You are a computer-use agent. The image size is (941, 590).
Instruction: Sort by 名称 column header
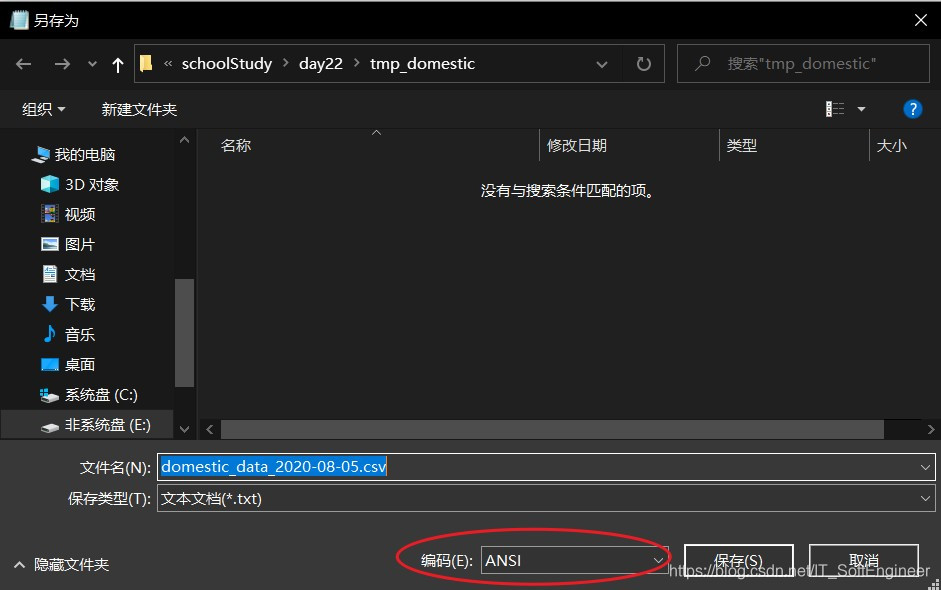click(236, 145)
